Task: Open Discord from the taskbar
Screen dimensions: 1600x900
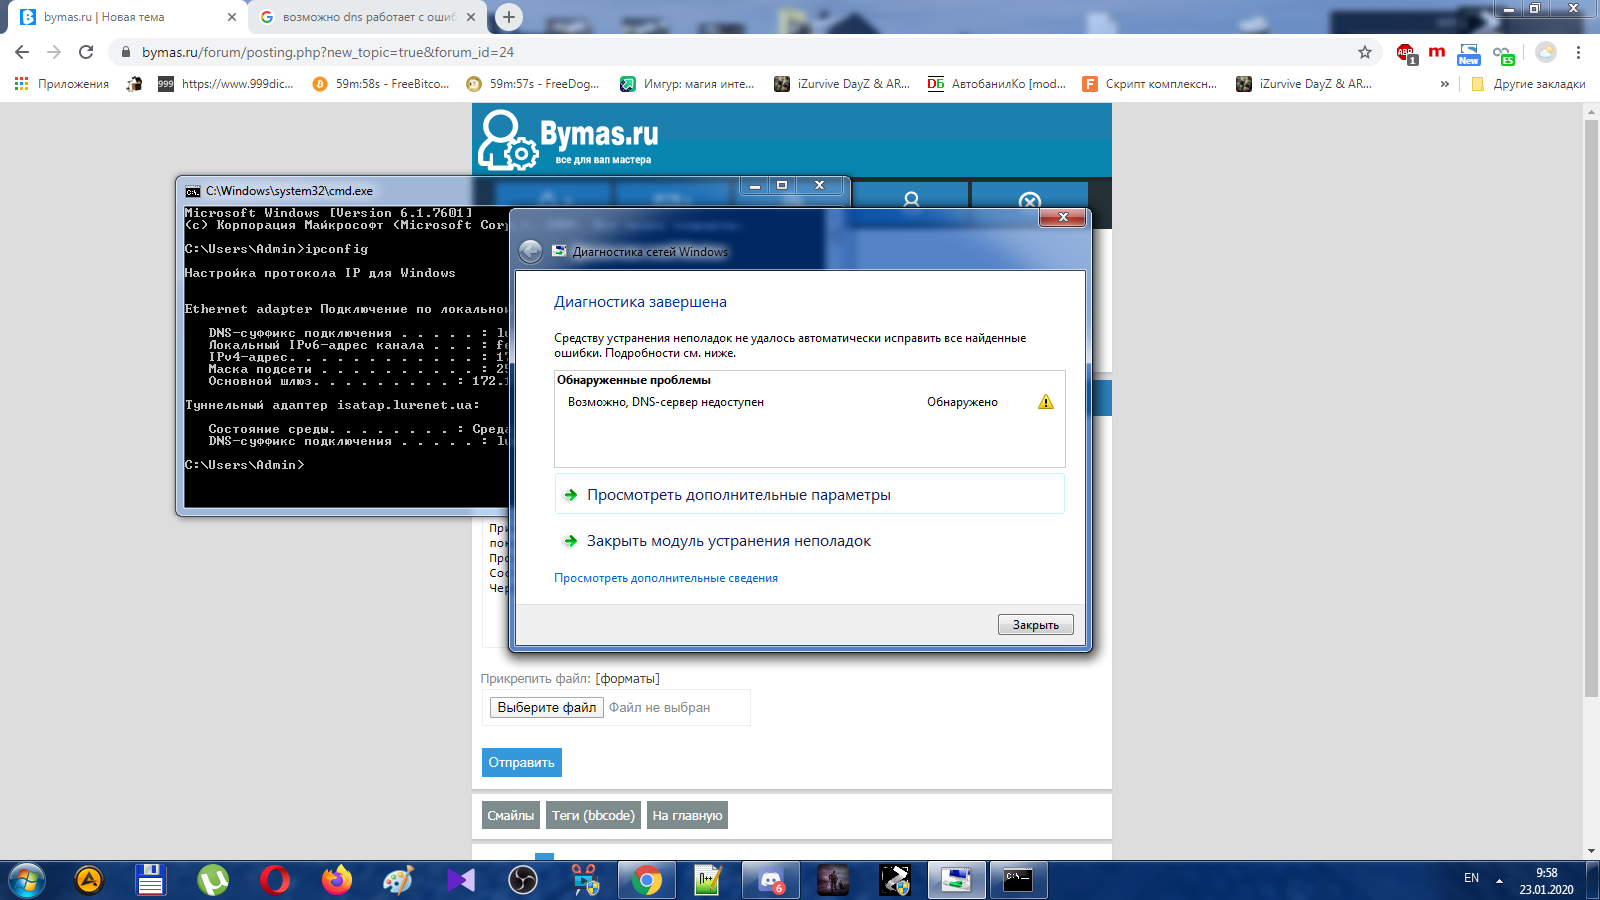Action: [770, 880]
